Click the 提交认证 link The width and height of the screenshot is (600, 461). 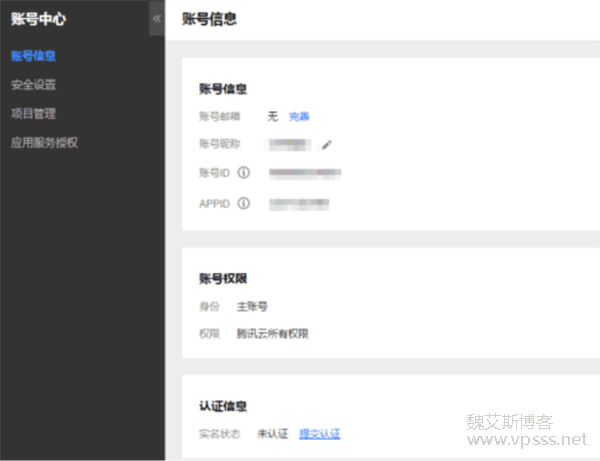(x=320, y=434)
